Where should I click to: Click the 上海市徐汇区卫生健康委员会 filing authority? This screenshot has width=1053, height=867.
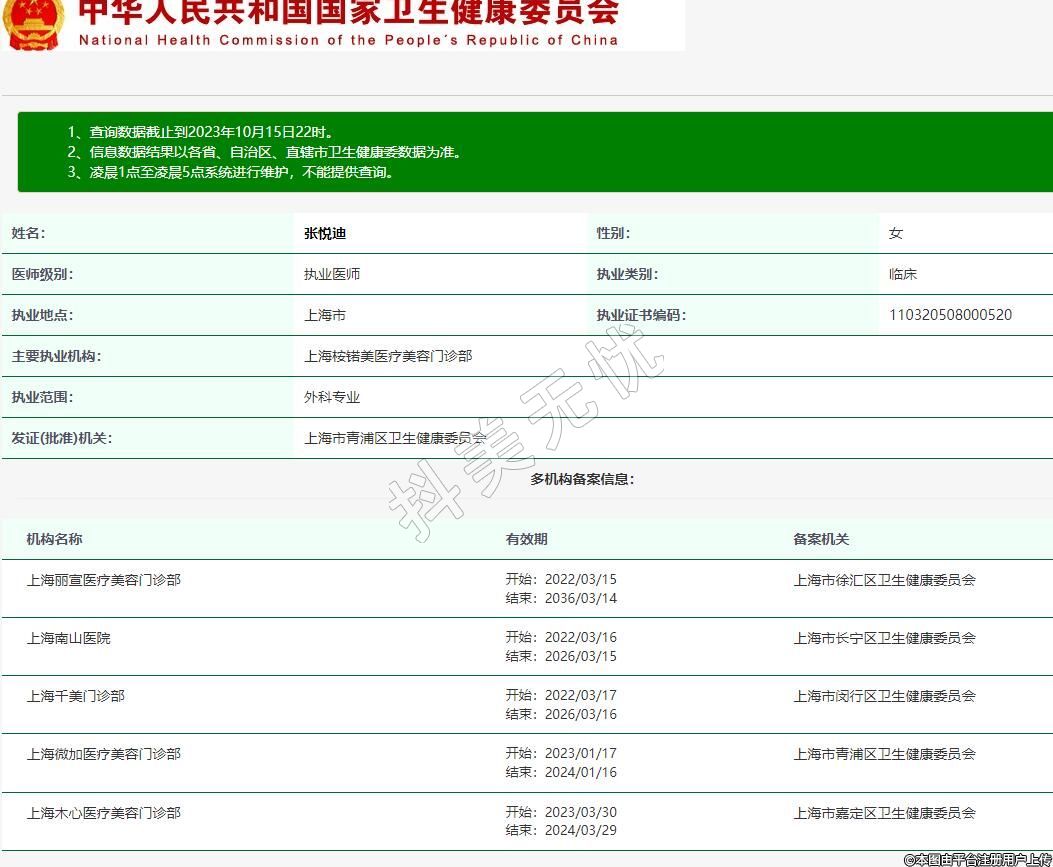point(884,580)
